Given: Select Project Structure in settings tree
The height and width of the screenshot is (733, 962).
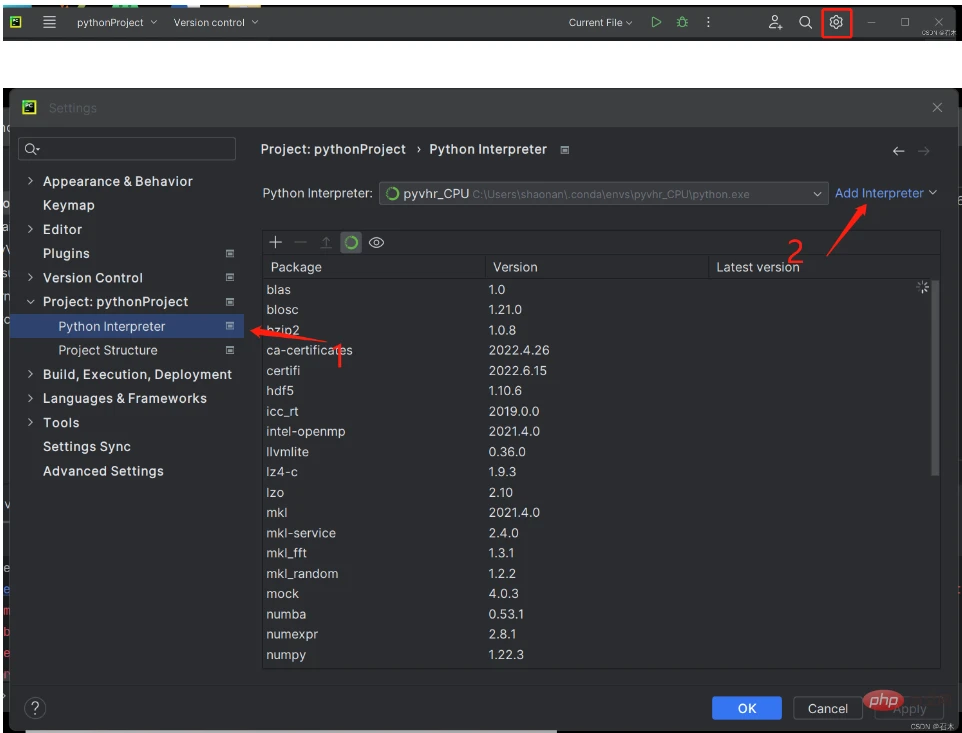Looking at the screenshot, I should coord(107,350).
